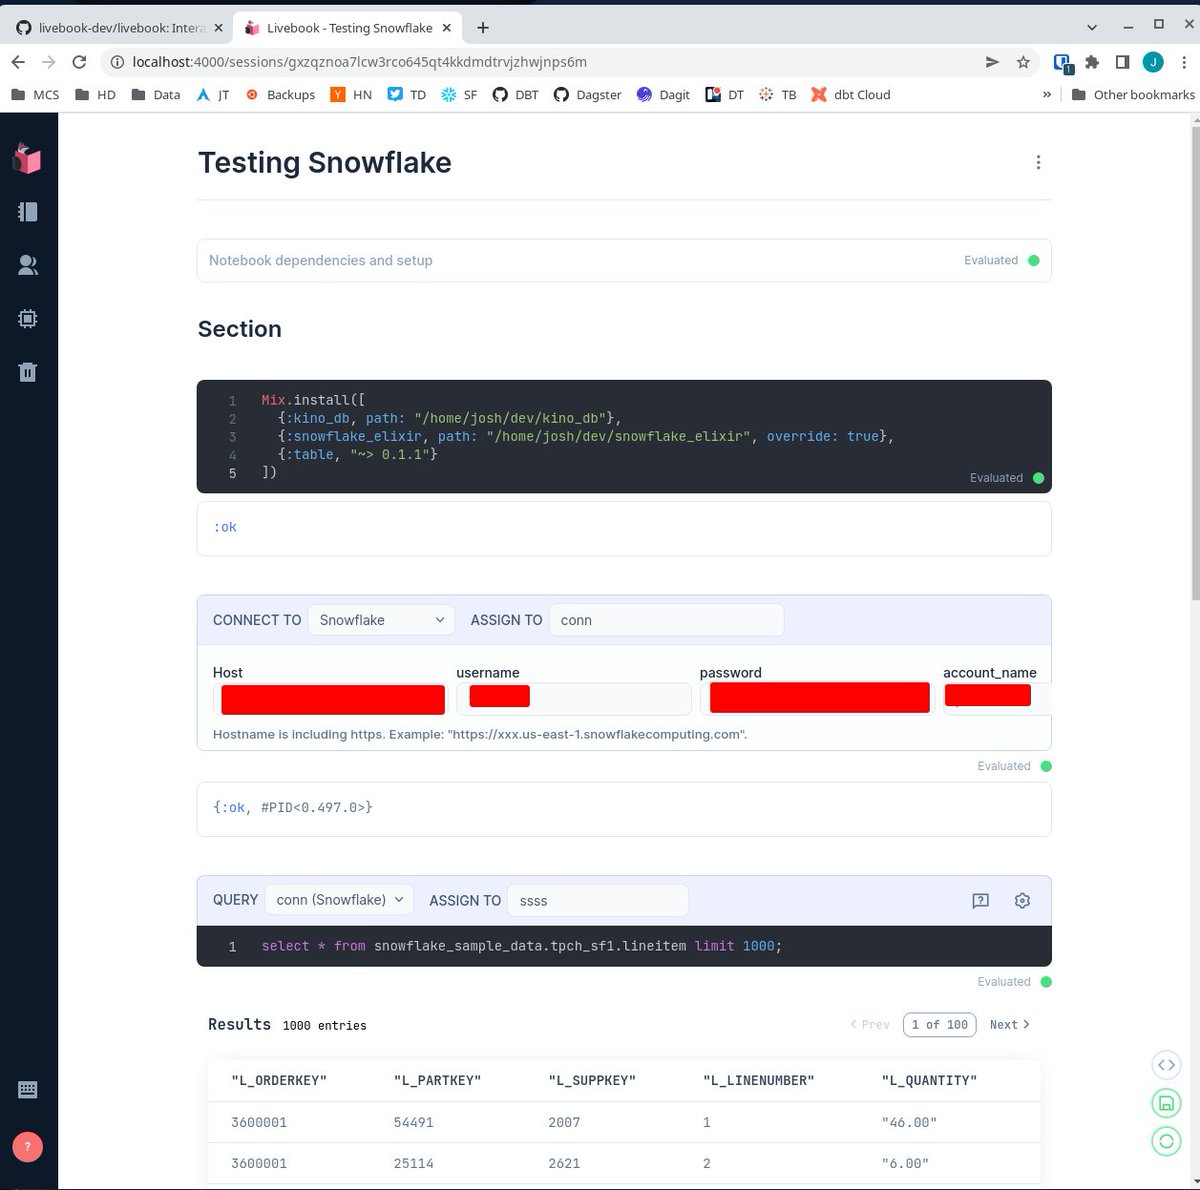Open the dbt Cloud bookmark
1200x1190 pixels.
pos(849,94)
